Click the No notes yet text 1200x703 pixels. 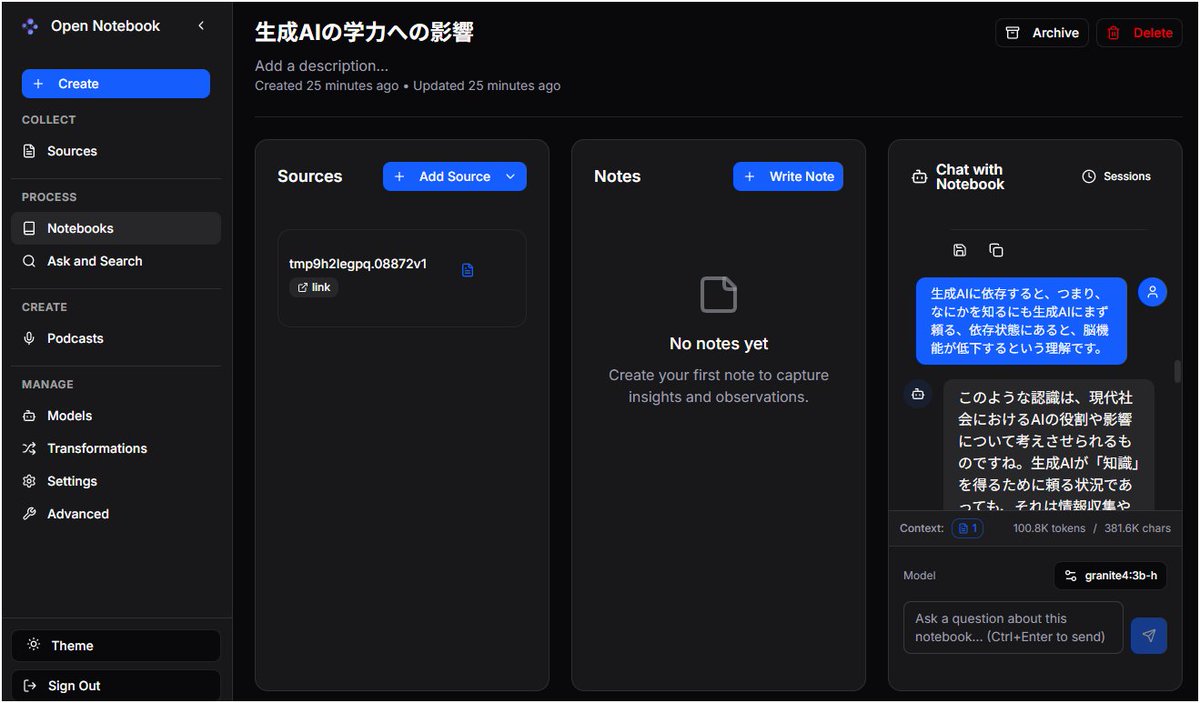719,344
